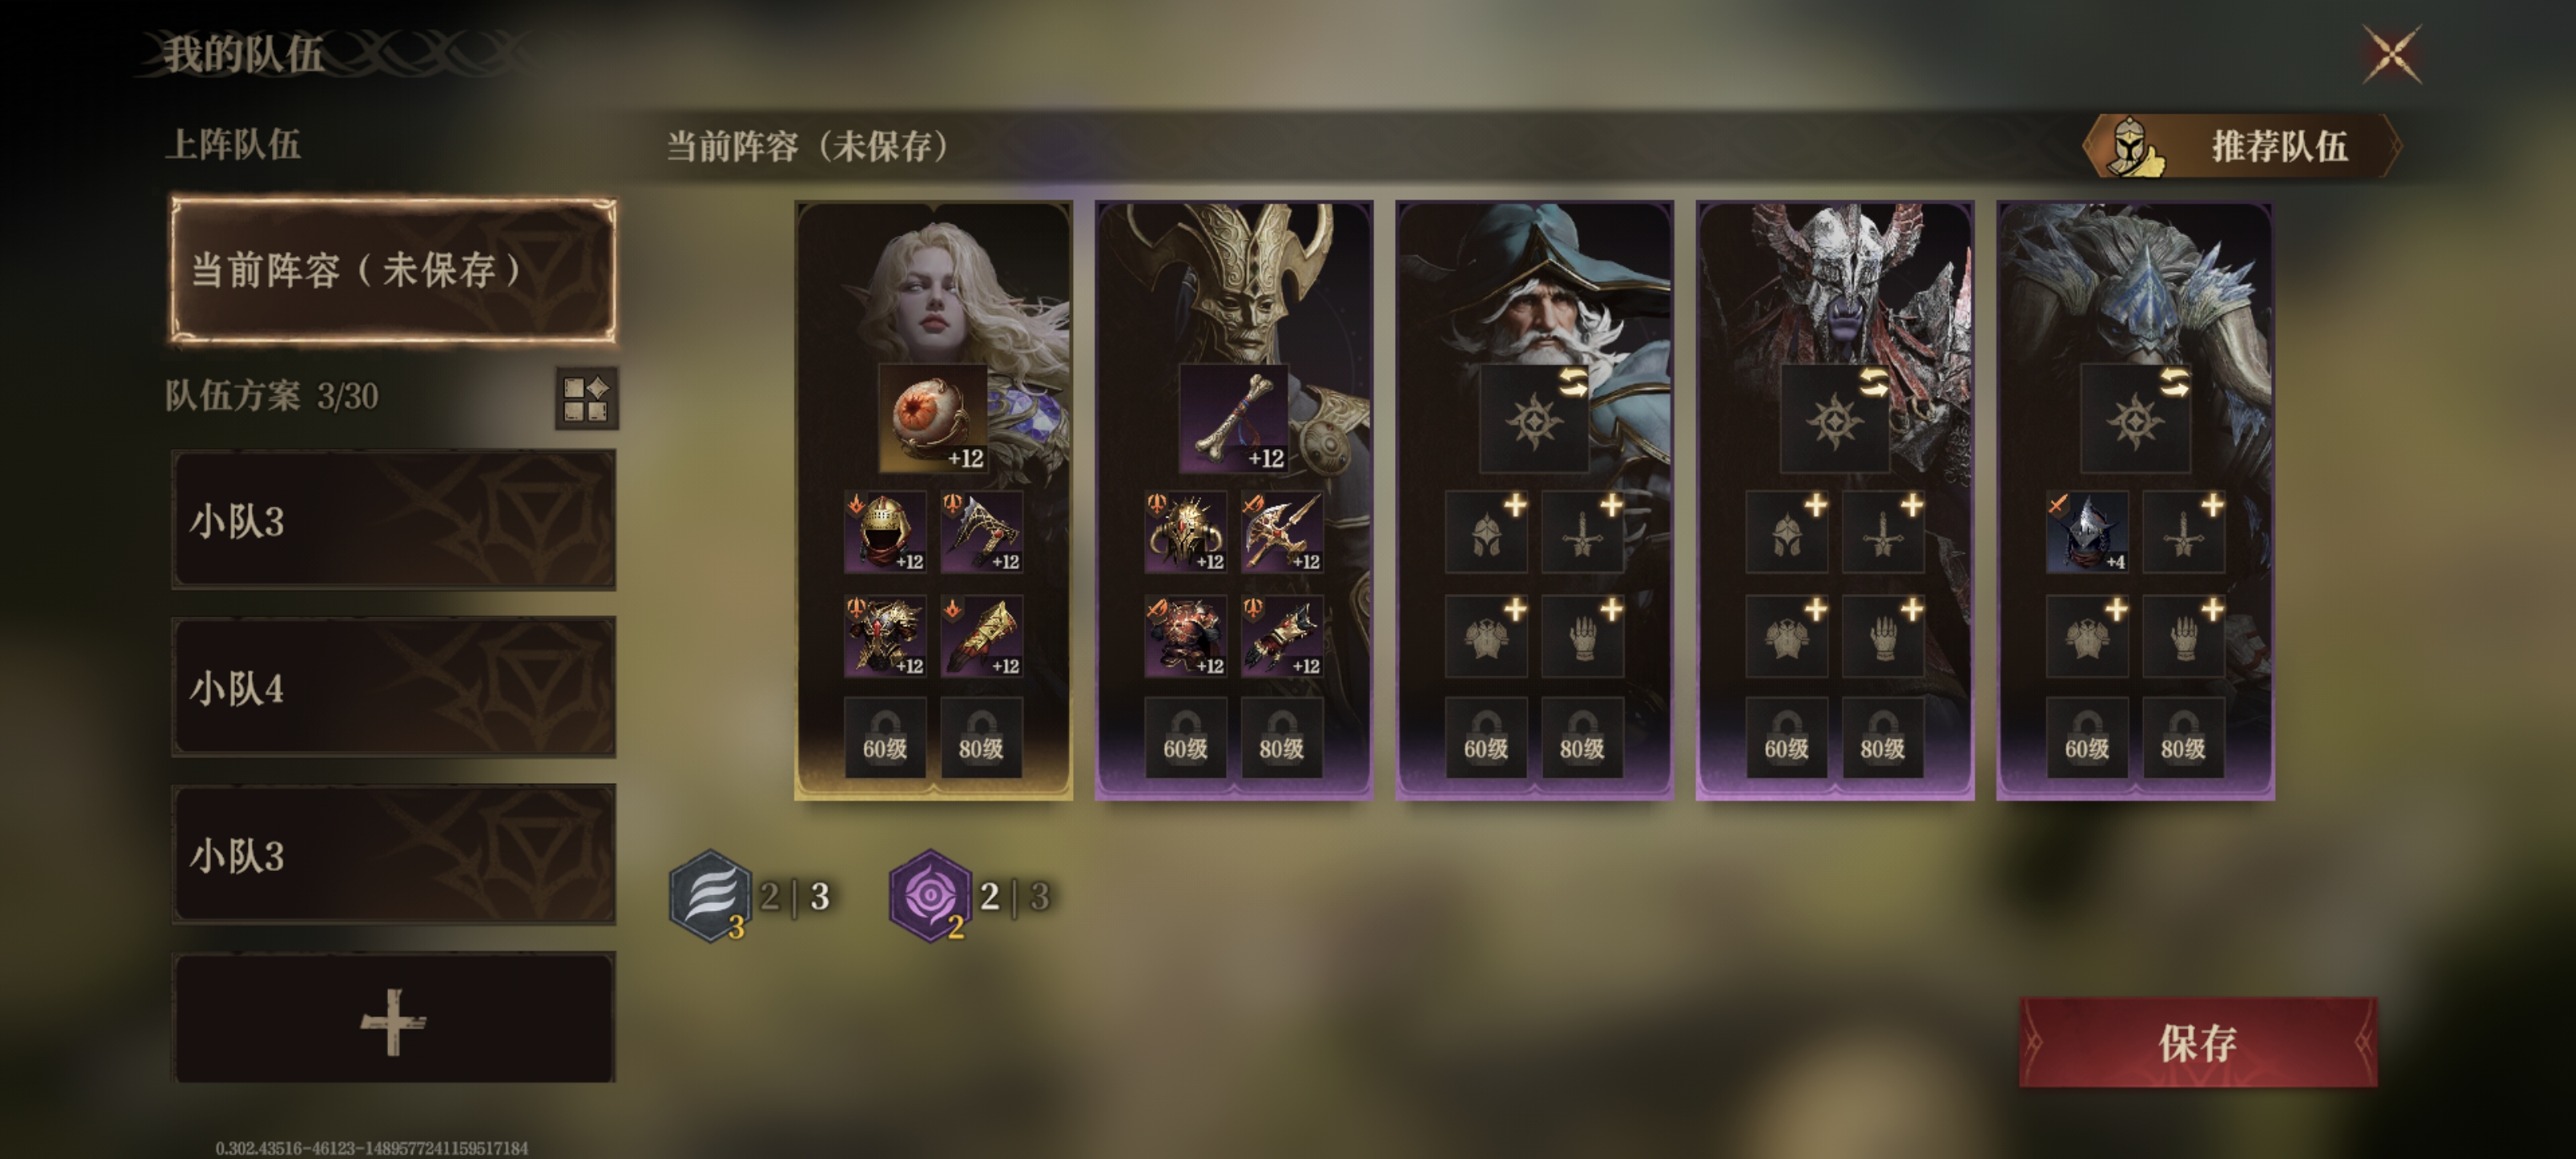Image resolution: width=2576 pixels, height=1159 pixels.
Task: Click the blue helm +4 on fifth hero
Action: [x=2086, y=532]
